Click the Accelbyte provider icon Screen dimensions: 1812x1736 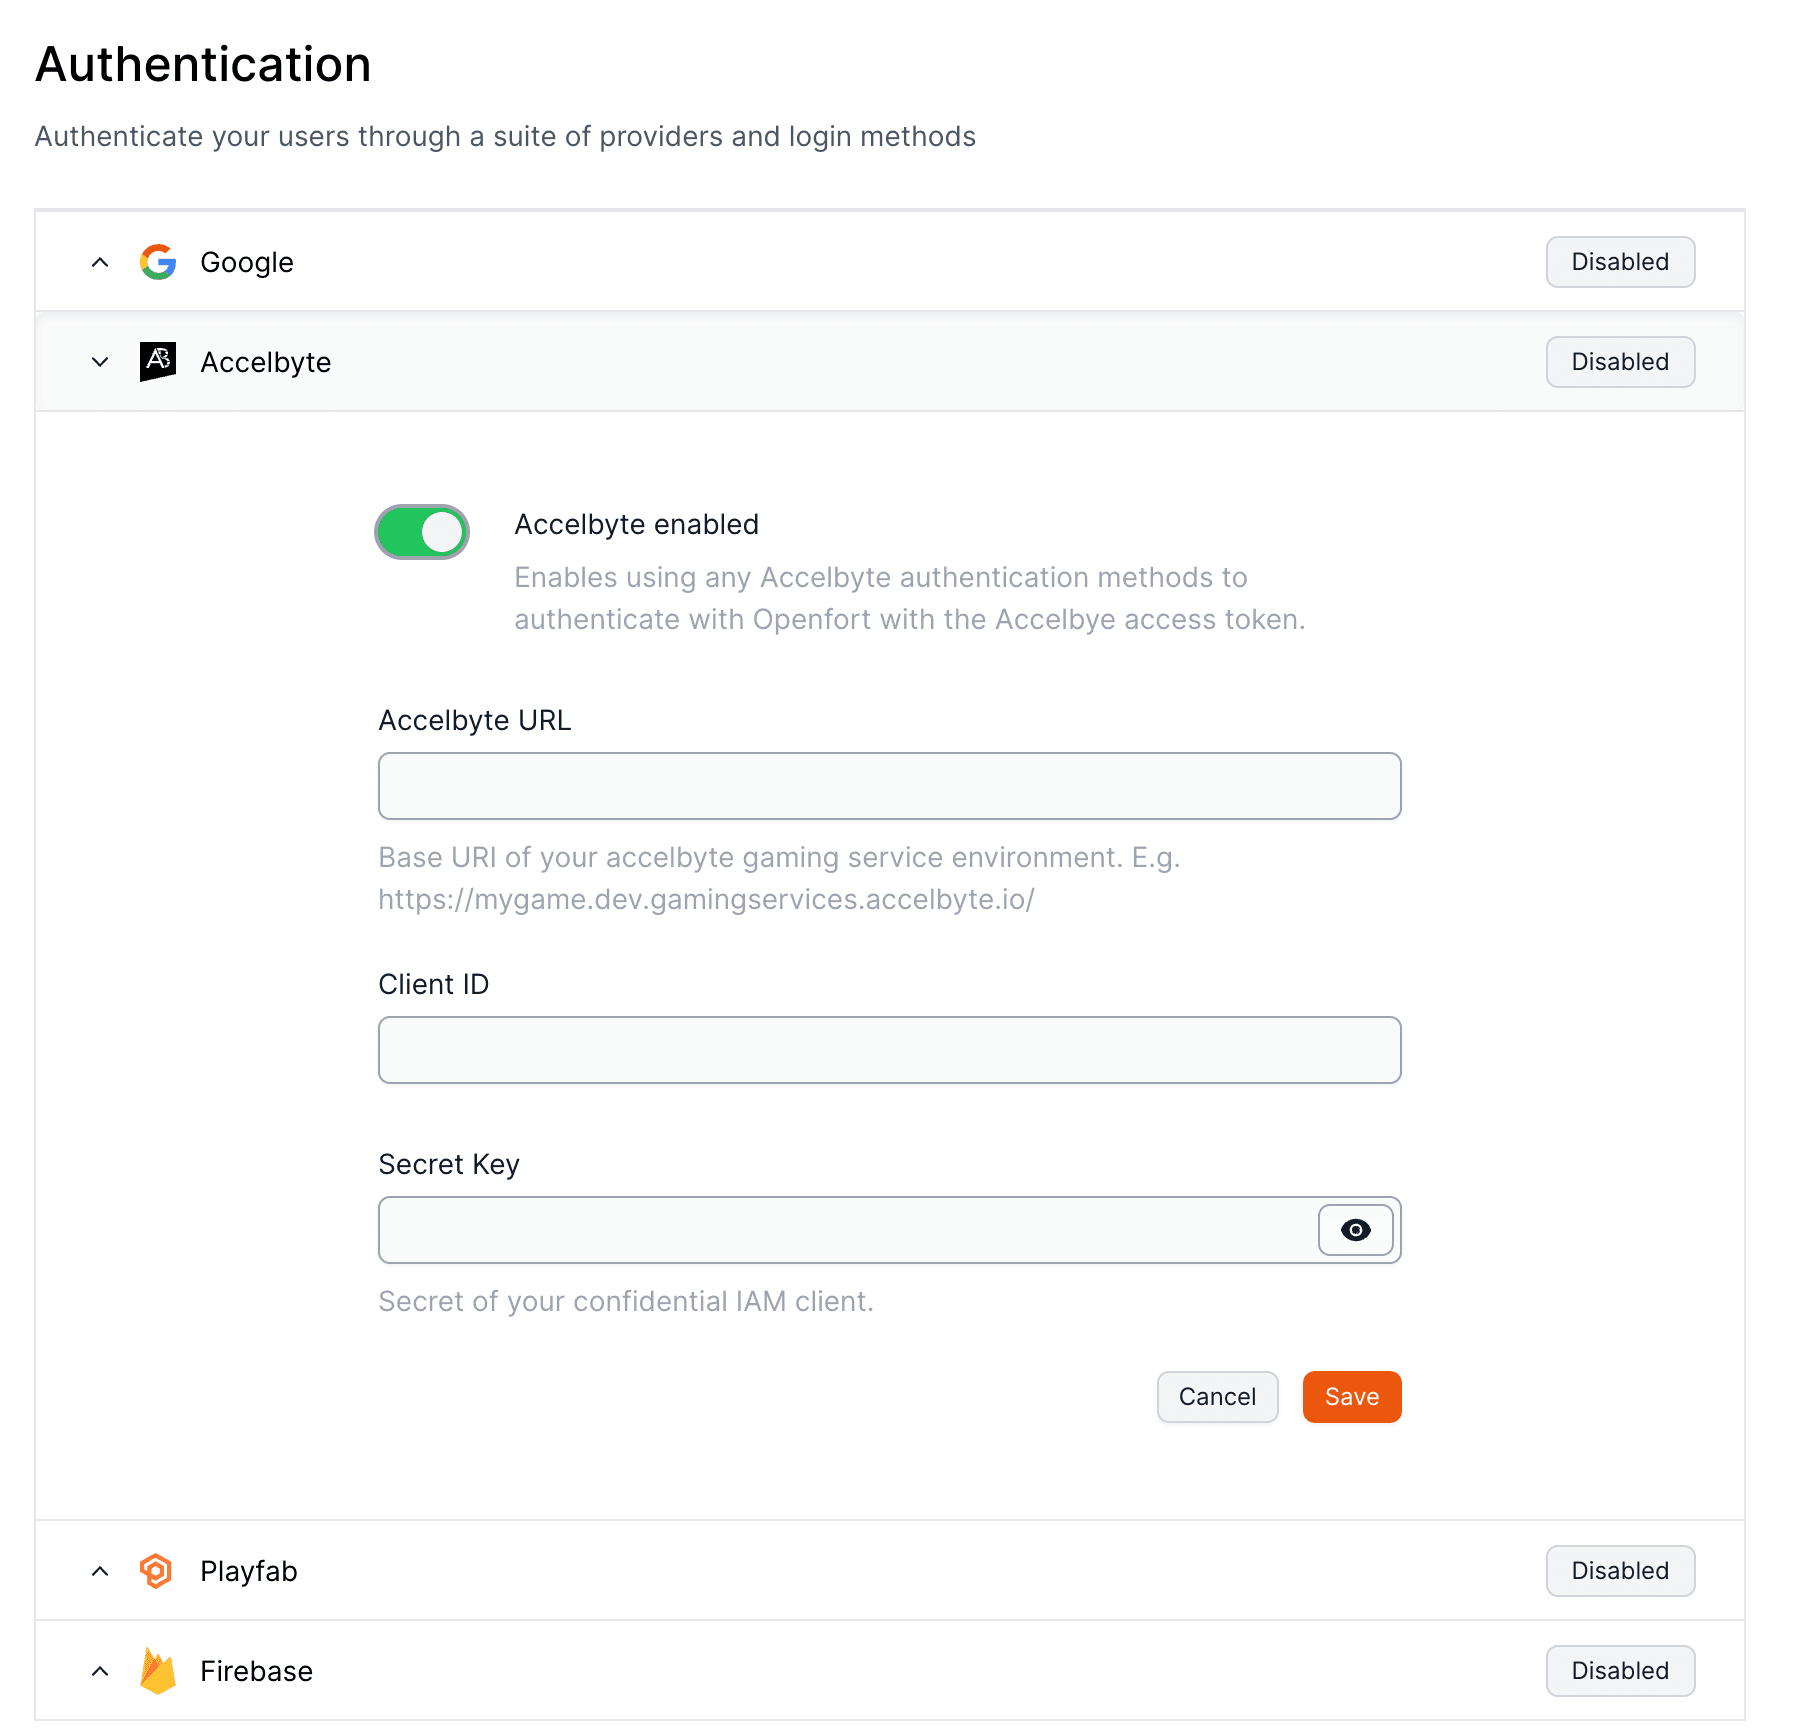(157, 362)
